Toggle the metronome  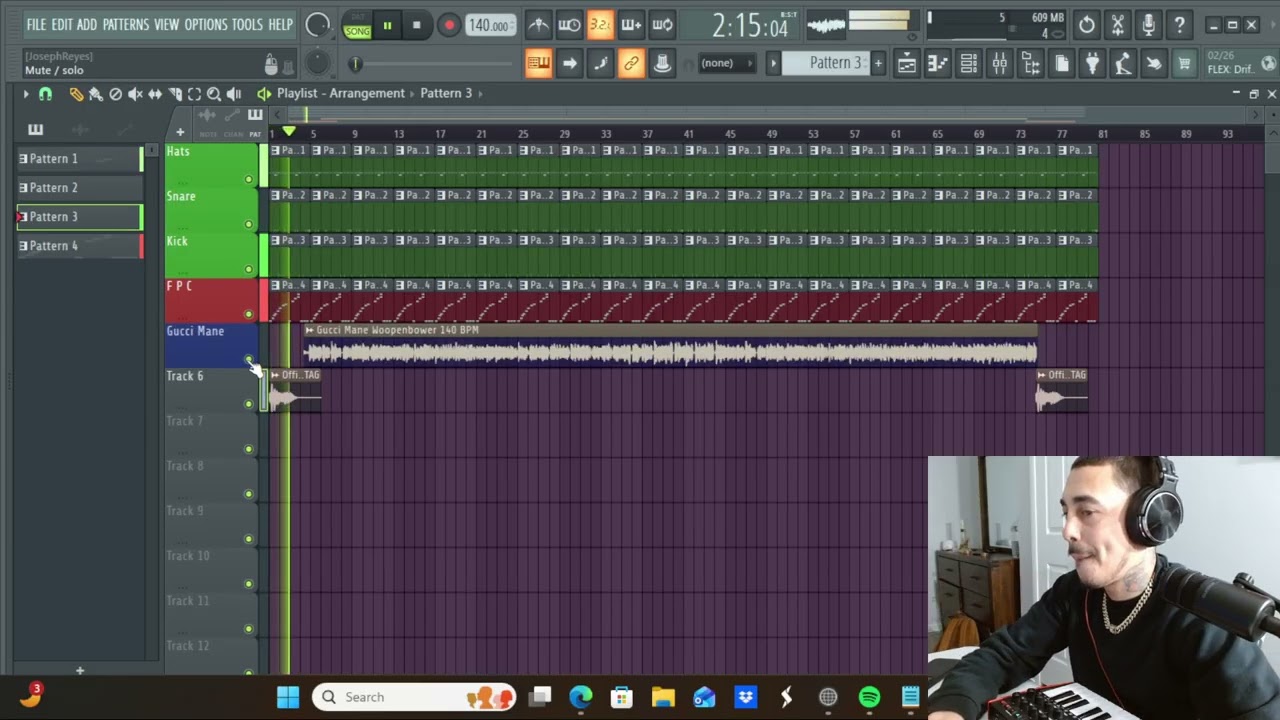[538, 25]
